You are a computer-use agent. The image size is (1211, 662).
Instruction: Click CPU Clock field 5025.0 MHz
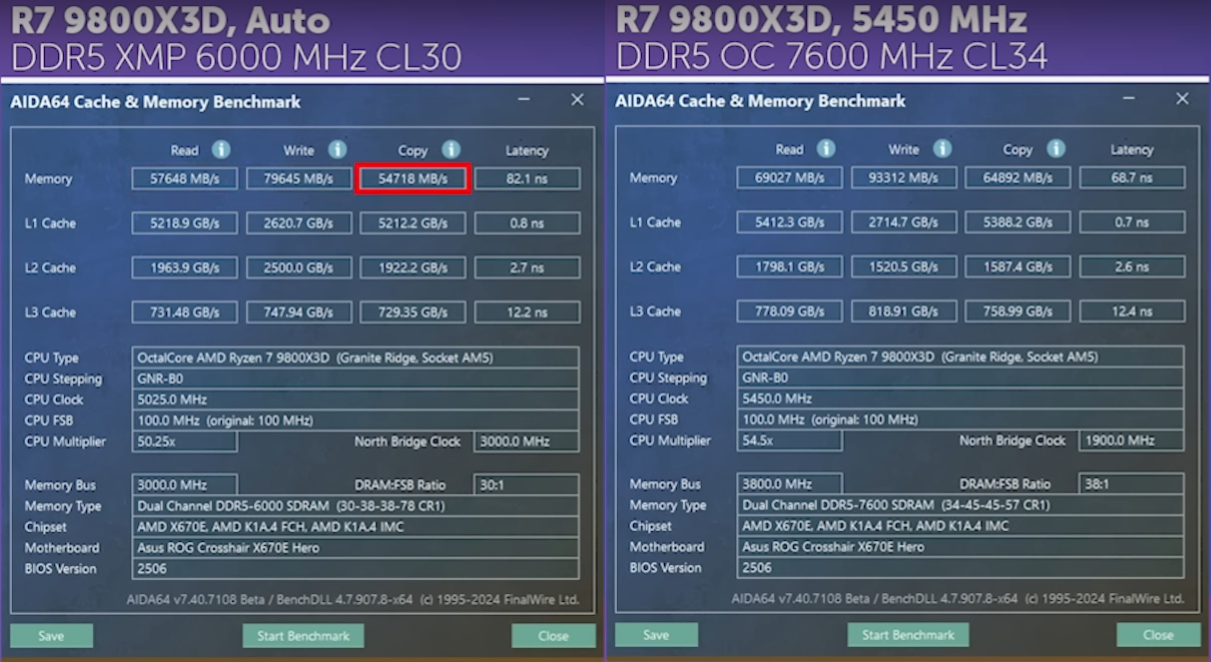[355, 400]
